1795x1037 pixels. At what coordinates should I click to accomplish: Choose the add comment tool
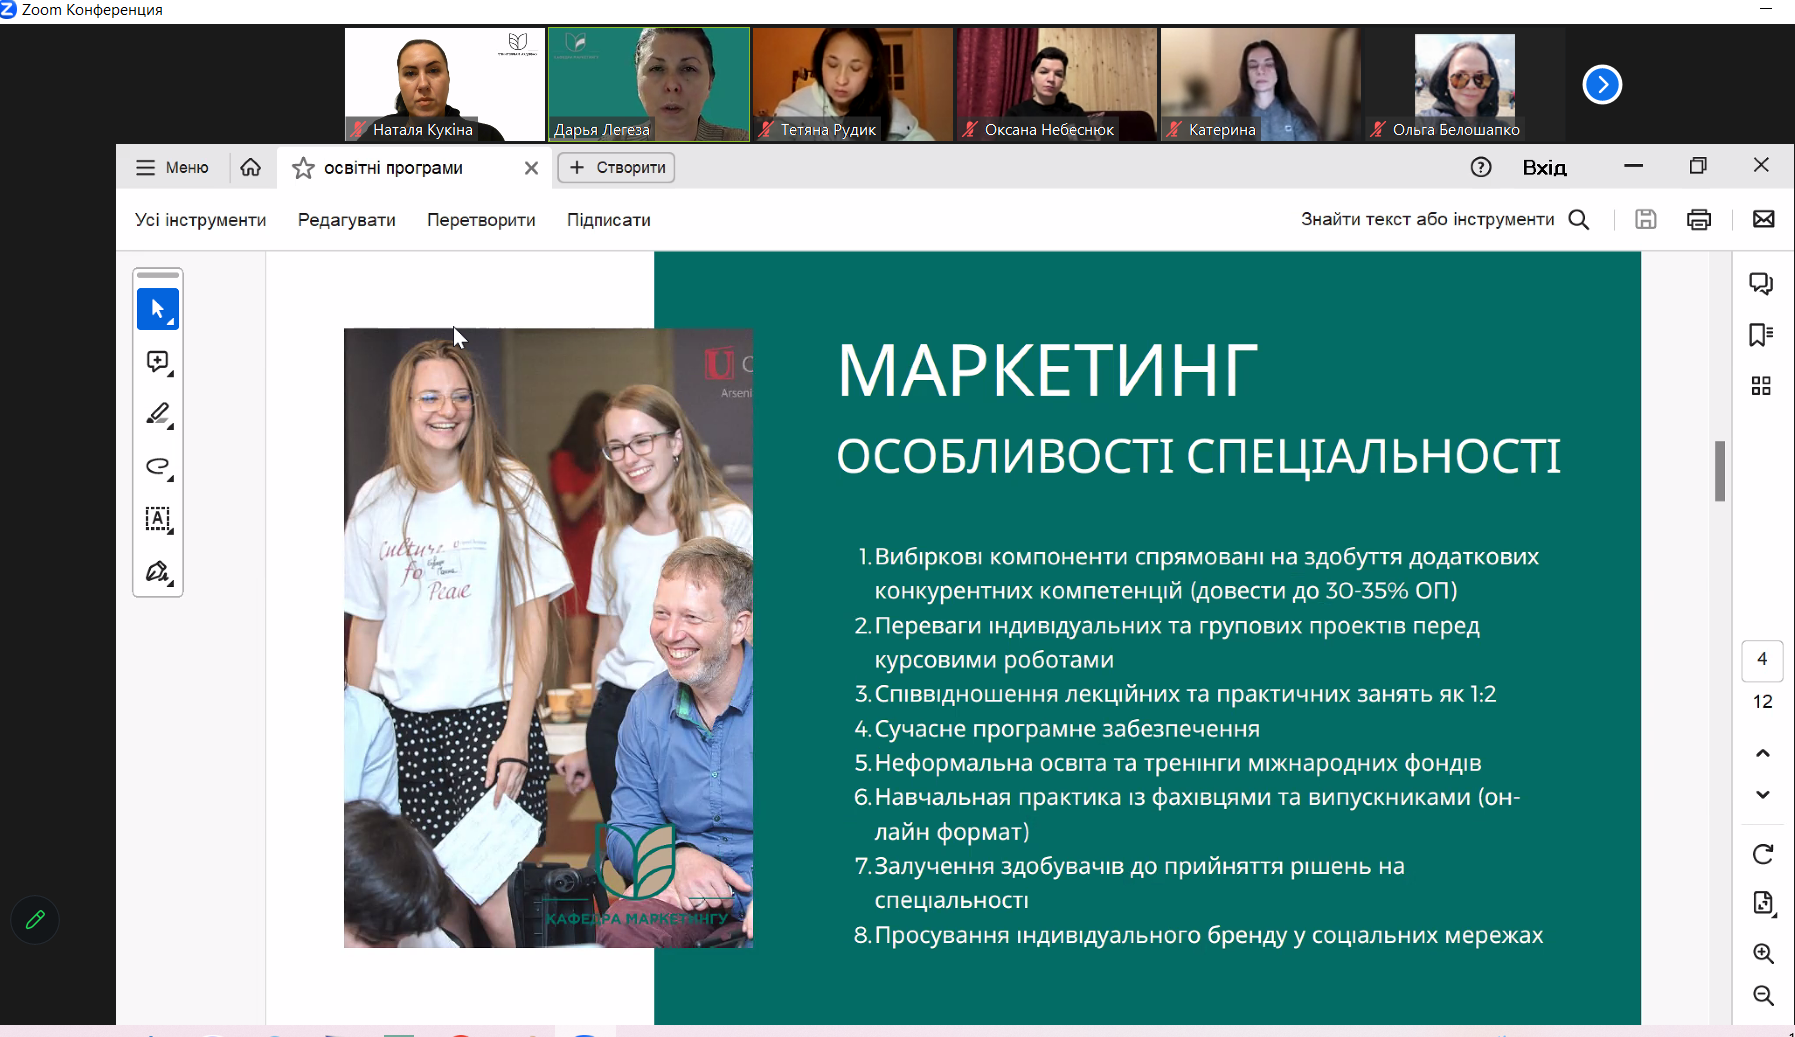[158, 362]
